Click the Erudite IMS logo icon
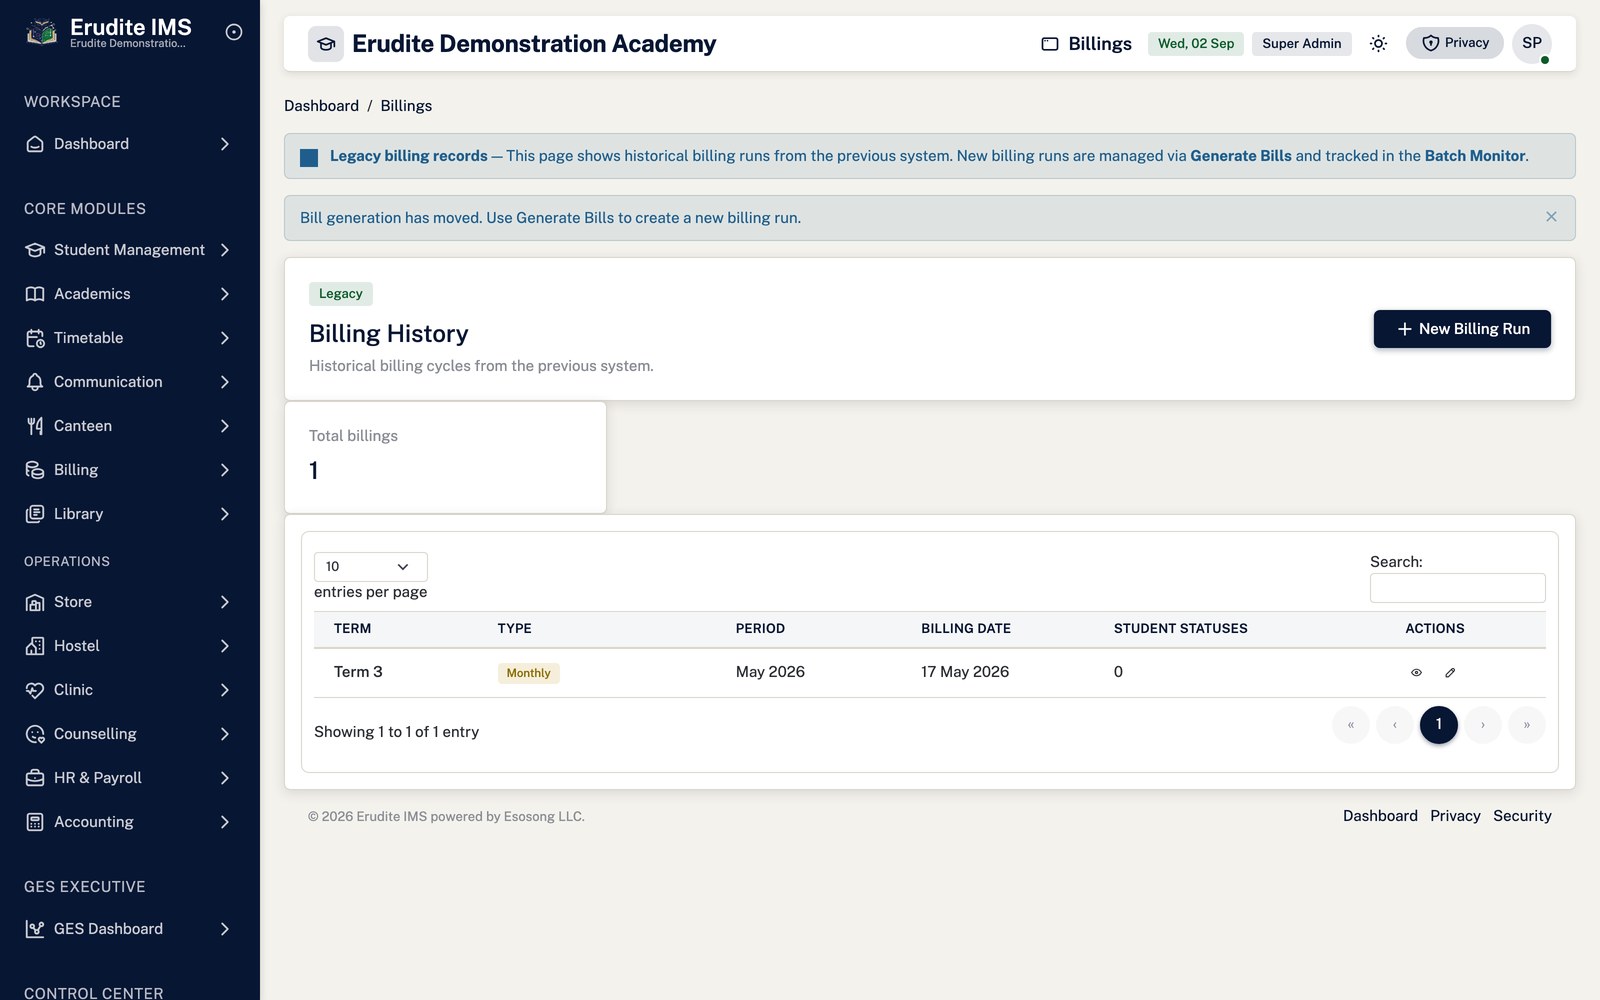 tap(41, 32)
